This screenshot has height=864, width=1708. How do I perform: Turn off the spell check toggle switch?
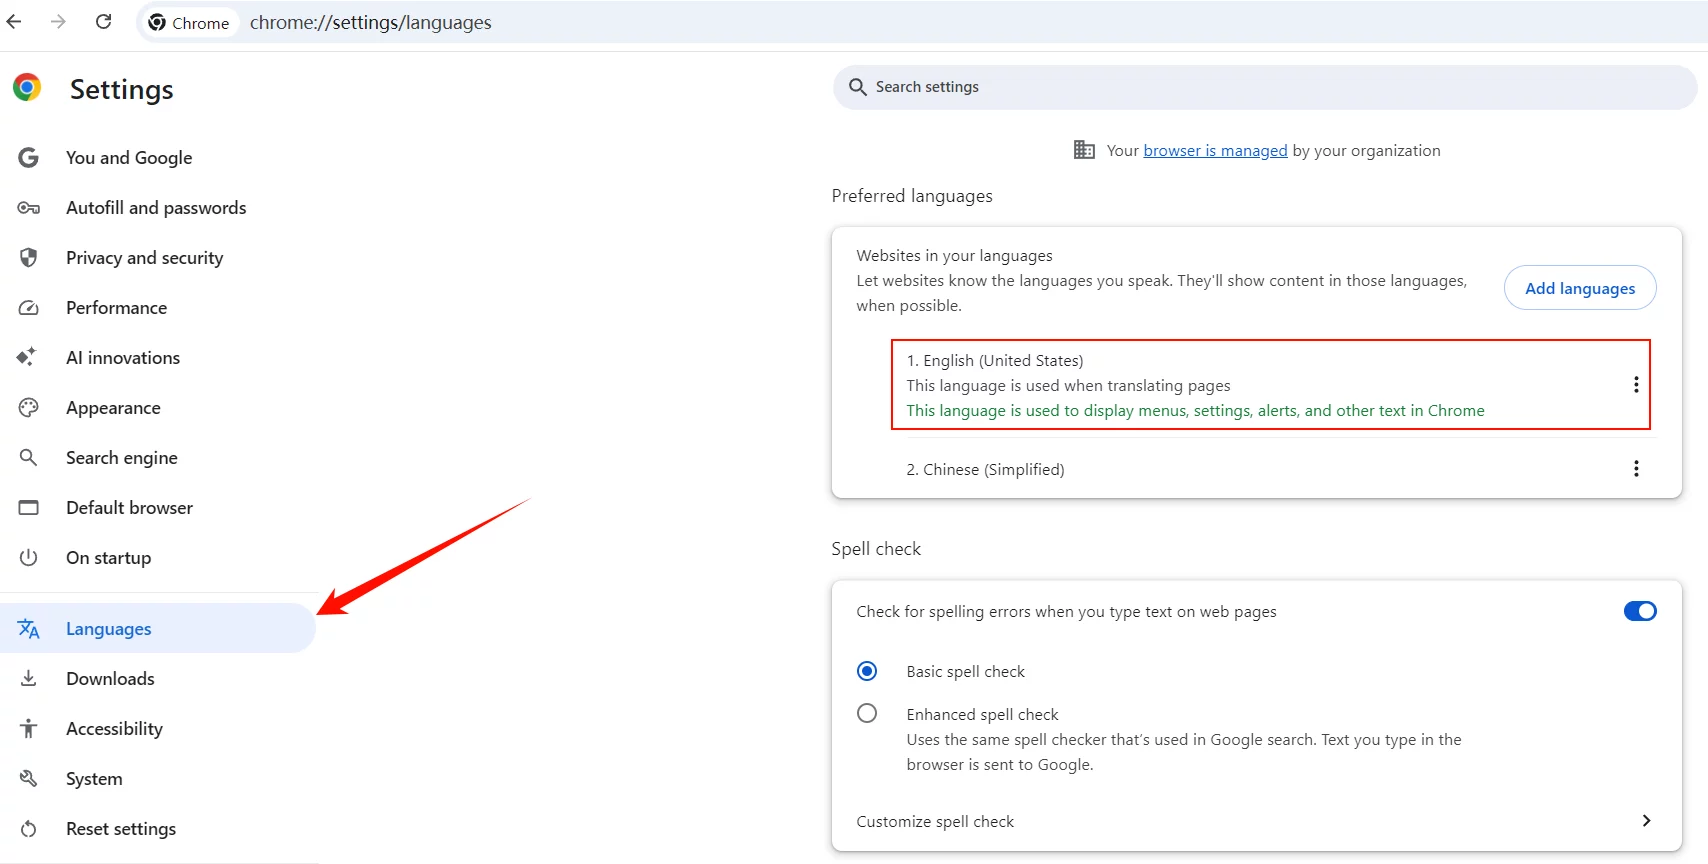pyautogui.click(x=1639, y=611)
